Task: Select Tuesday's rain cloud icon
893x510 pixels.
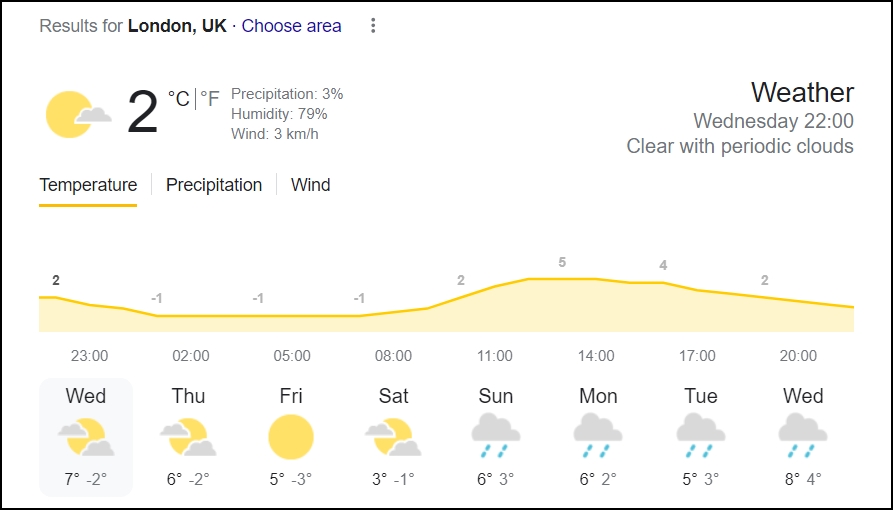Action: tap(701, 436)
